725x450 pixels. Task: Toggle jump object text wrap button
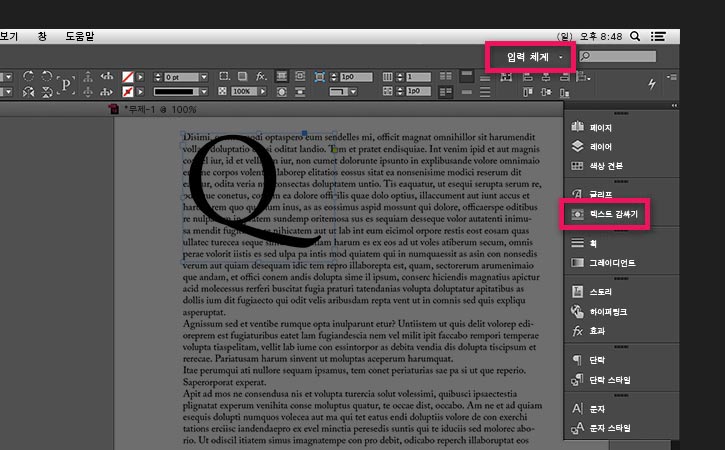point(300,92)
